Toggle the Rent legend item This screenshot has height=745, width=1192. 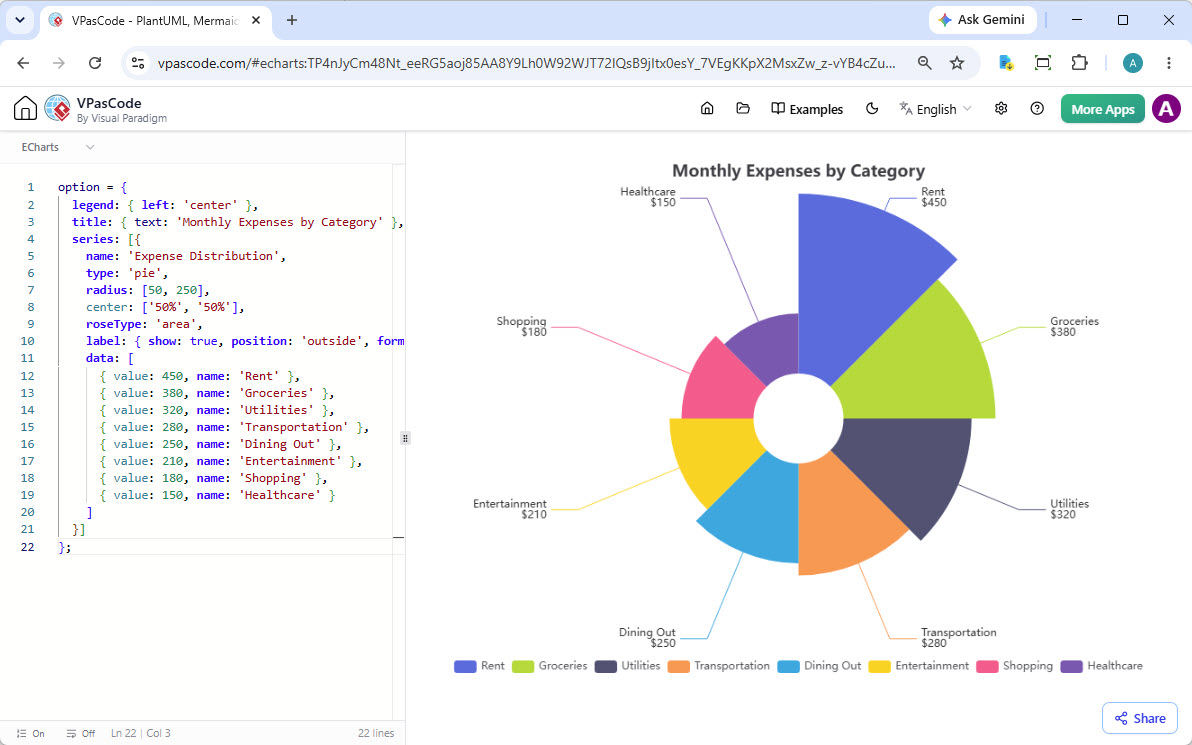coord(479,666)
